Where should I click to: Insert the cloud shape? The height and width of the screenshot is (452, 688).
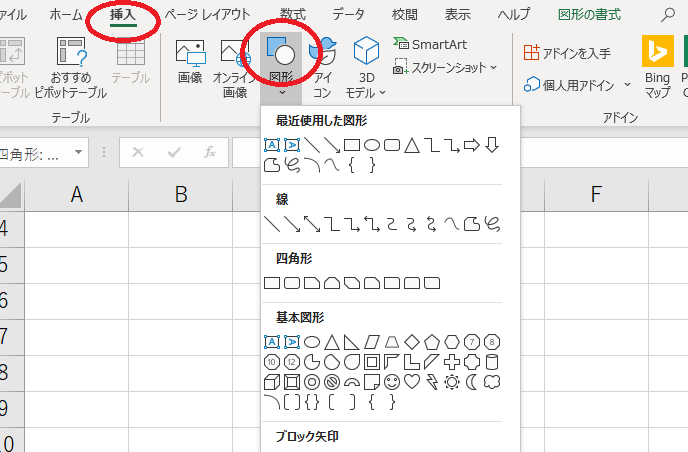[492, 382]
